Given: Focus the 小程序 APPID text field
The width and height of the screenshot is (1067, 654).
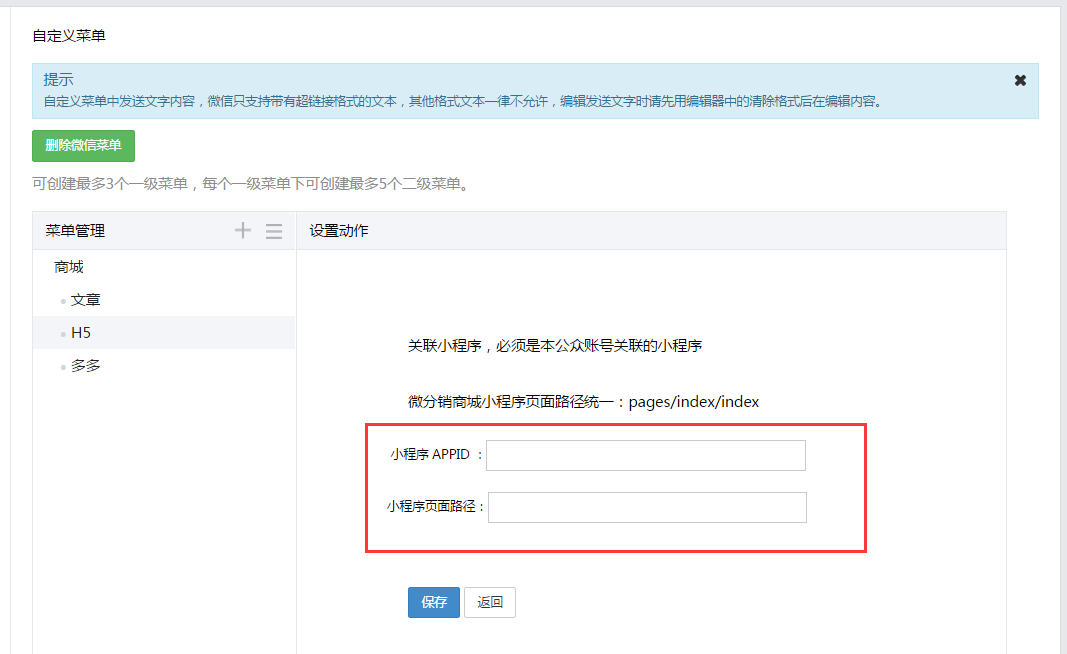Looking at the screenshot, I should pyautogui.click(x=645, y=455).
